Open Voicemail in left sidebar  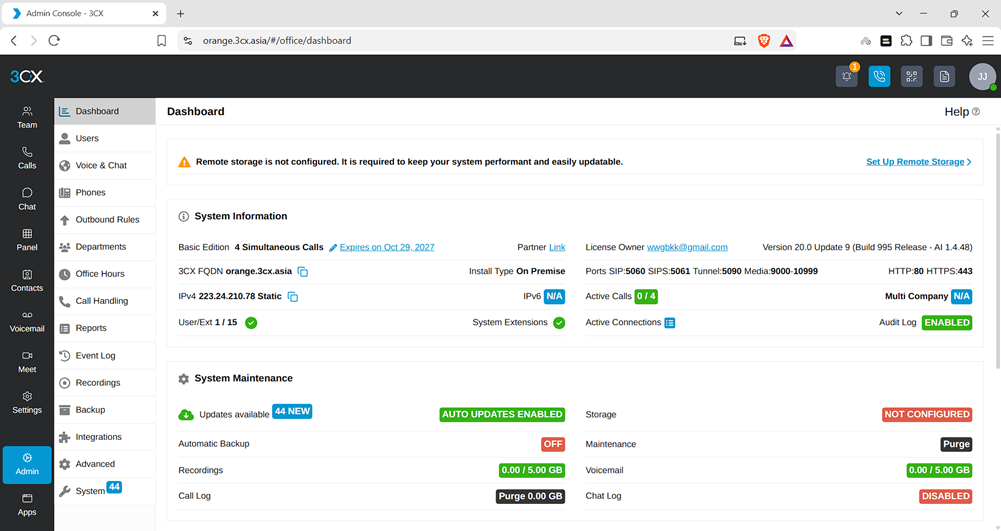(27, 321)
